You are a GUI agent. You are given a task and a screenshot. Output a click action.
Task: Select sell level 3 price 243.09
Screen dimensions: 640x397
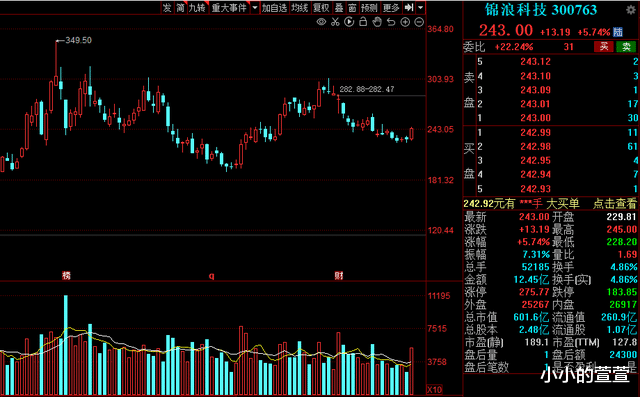[x=536, y=90]
